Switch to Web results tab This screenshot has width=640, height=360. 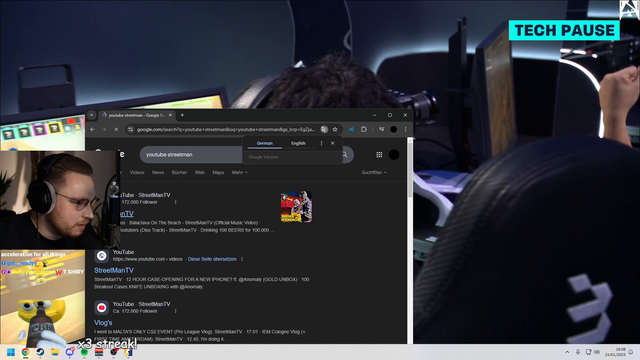click(x=200, y=173)
